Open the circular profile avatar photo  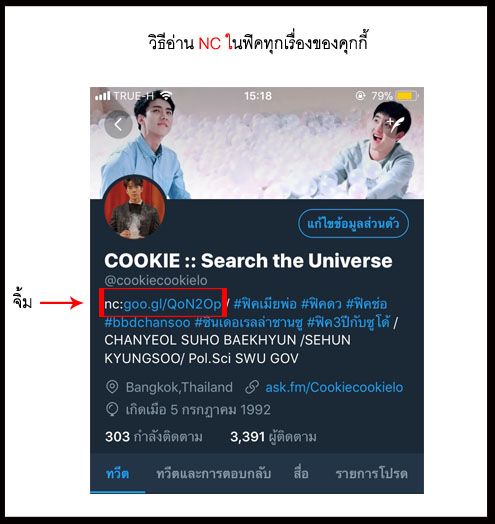135,208
